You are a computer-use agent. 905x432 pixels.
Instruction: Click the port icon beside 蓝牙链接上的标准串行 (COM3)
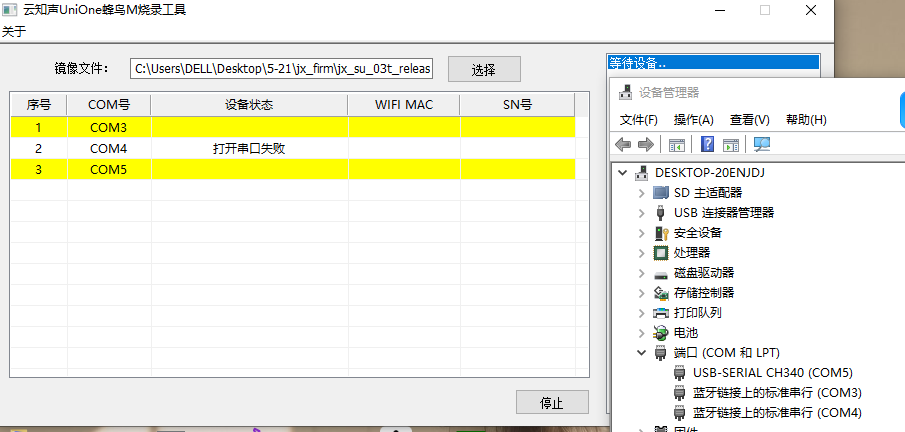(x=680, y=393)
